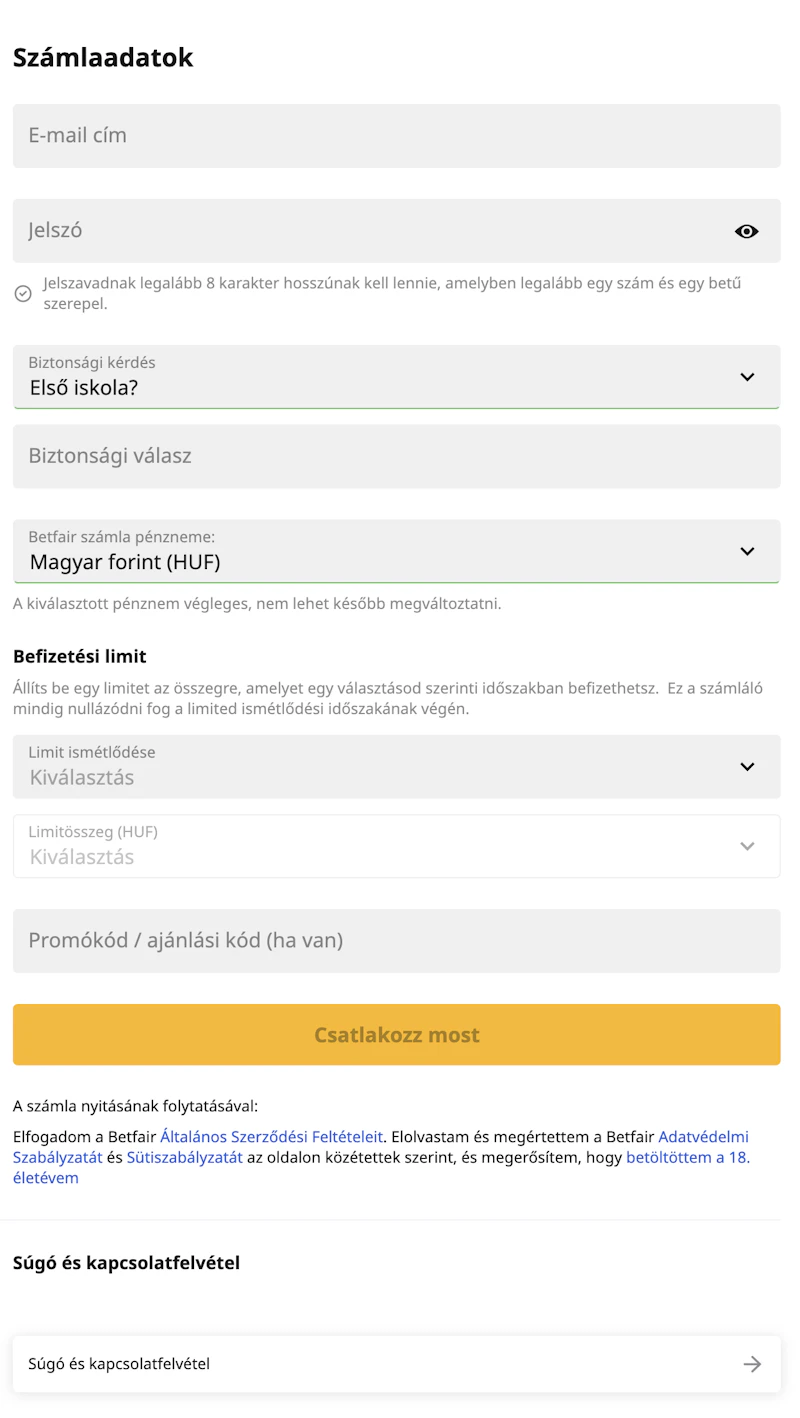Expand the Limit ismétlődése dropdown
The width and height of the screenshot is (800, 1418).
[x=746, y=767]
